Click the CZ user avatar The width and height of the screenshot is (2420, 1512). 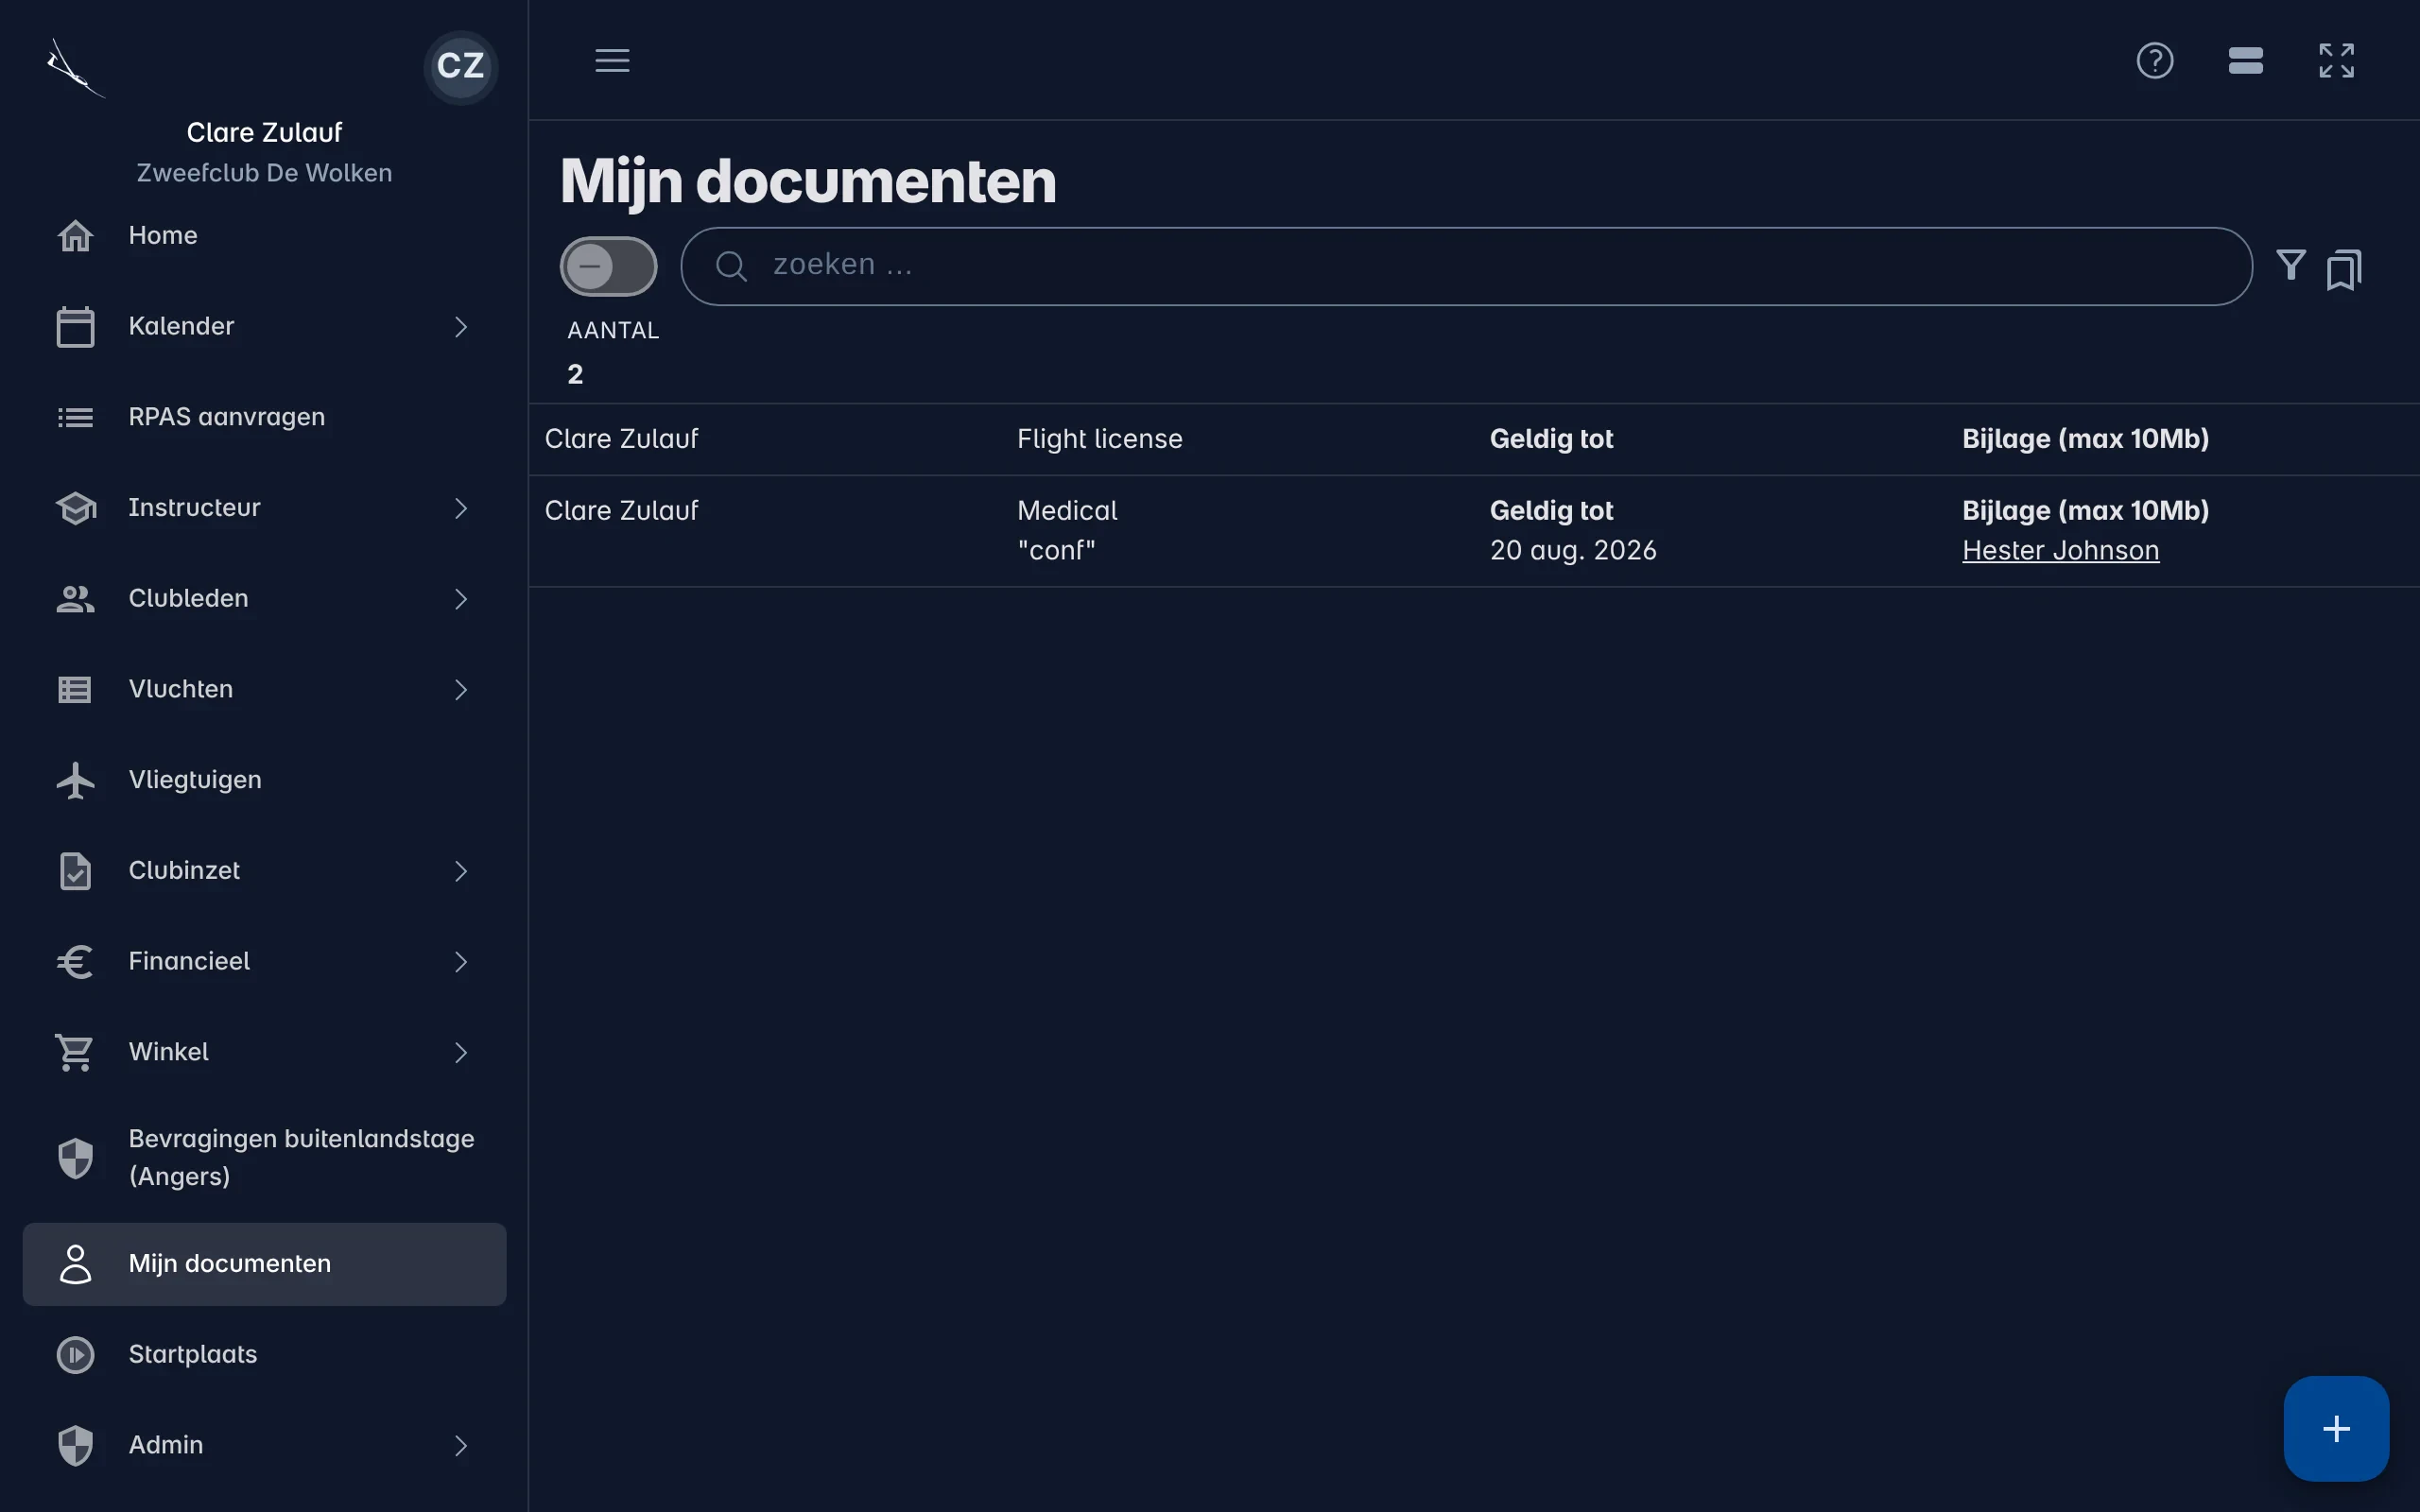[x=461, y=66]
